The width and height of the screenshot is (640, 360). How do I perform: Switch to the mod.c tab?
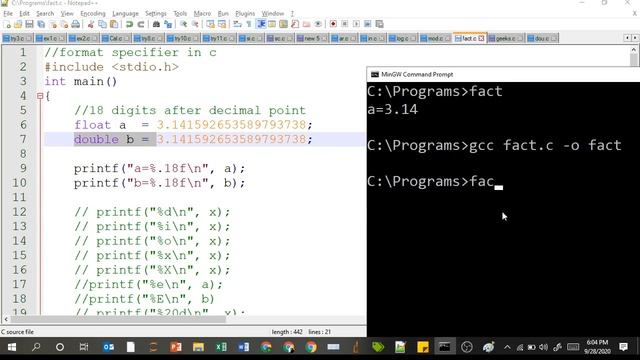[435, 38]
